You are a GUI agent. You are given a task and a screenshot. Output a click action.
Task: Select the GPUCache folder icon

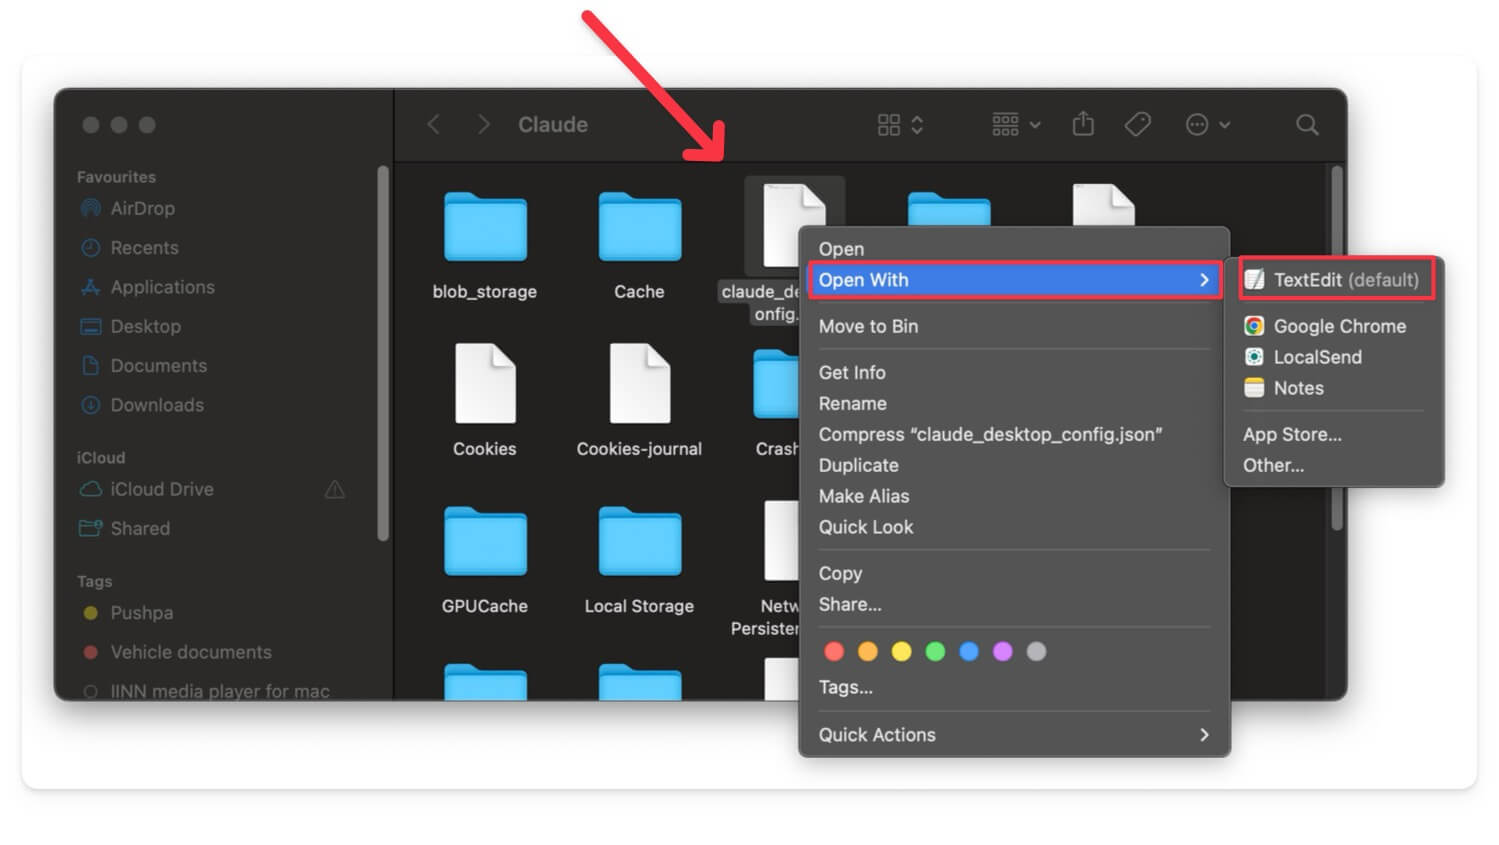[485, 541]
